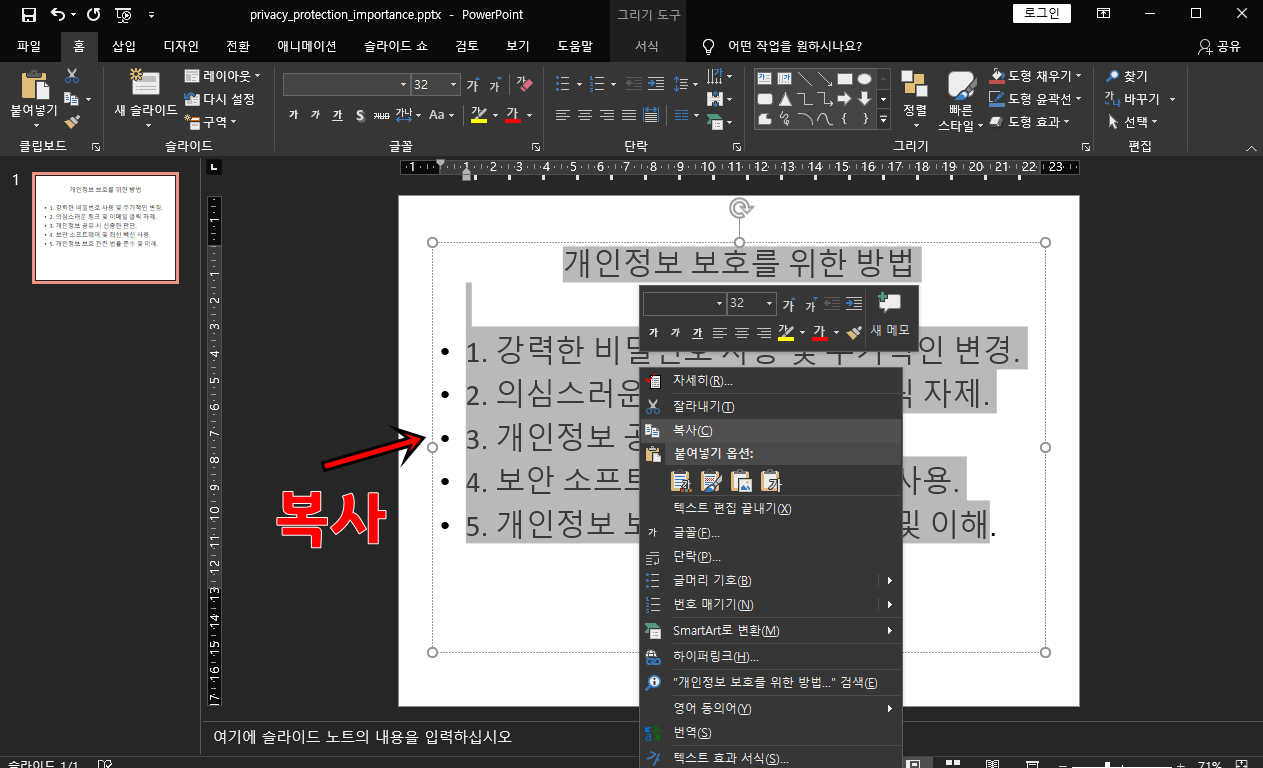Click the Redo icon in quick access toolbar
The height and width of the screenshot is (768, 1263).
[94, 15]
